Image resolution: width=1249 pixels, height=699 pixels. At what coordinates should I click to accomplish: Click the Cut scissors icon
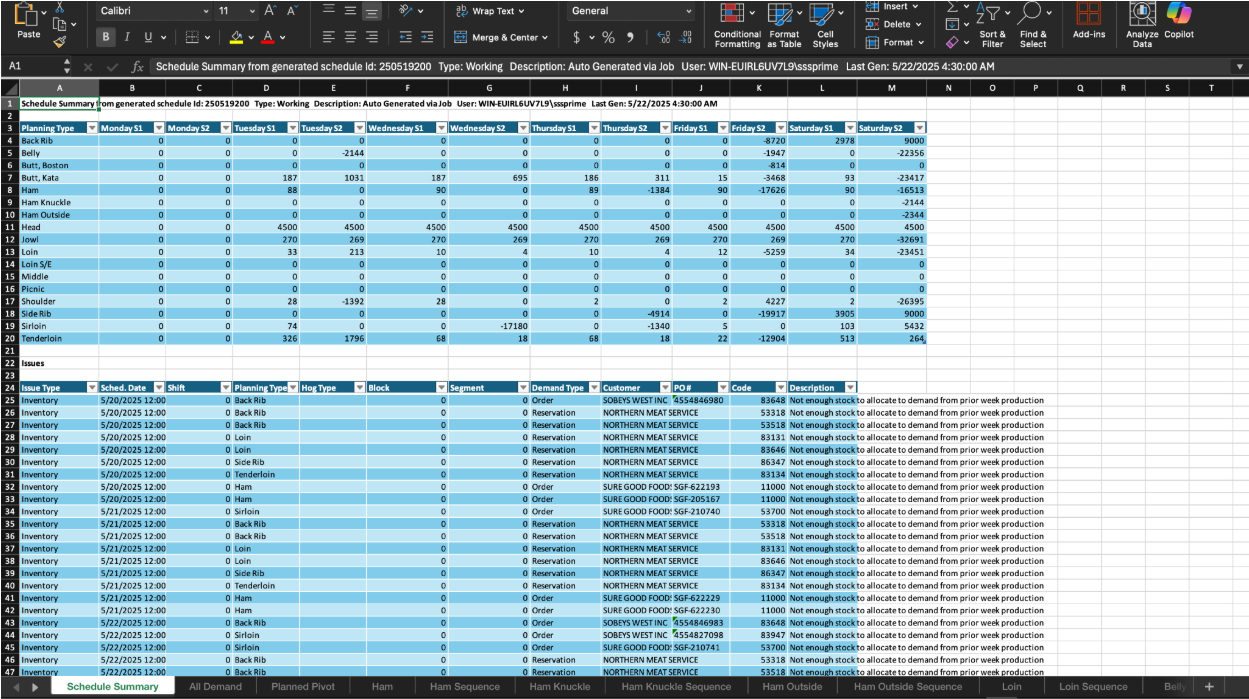point(60,7)
